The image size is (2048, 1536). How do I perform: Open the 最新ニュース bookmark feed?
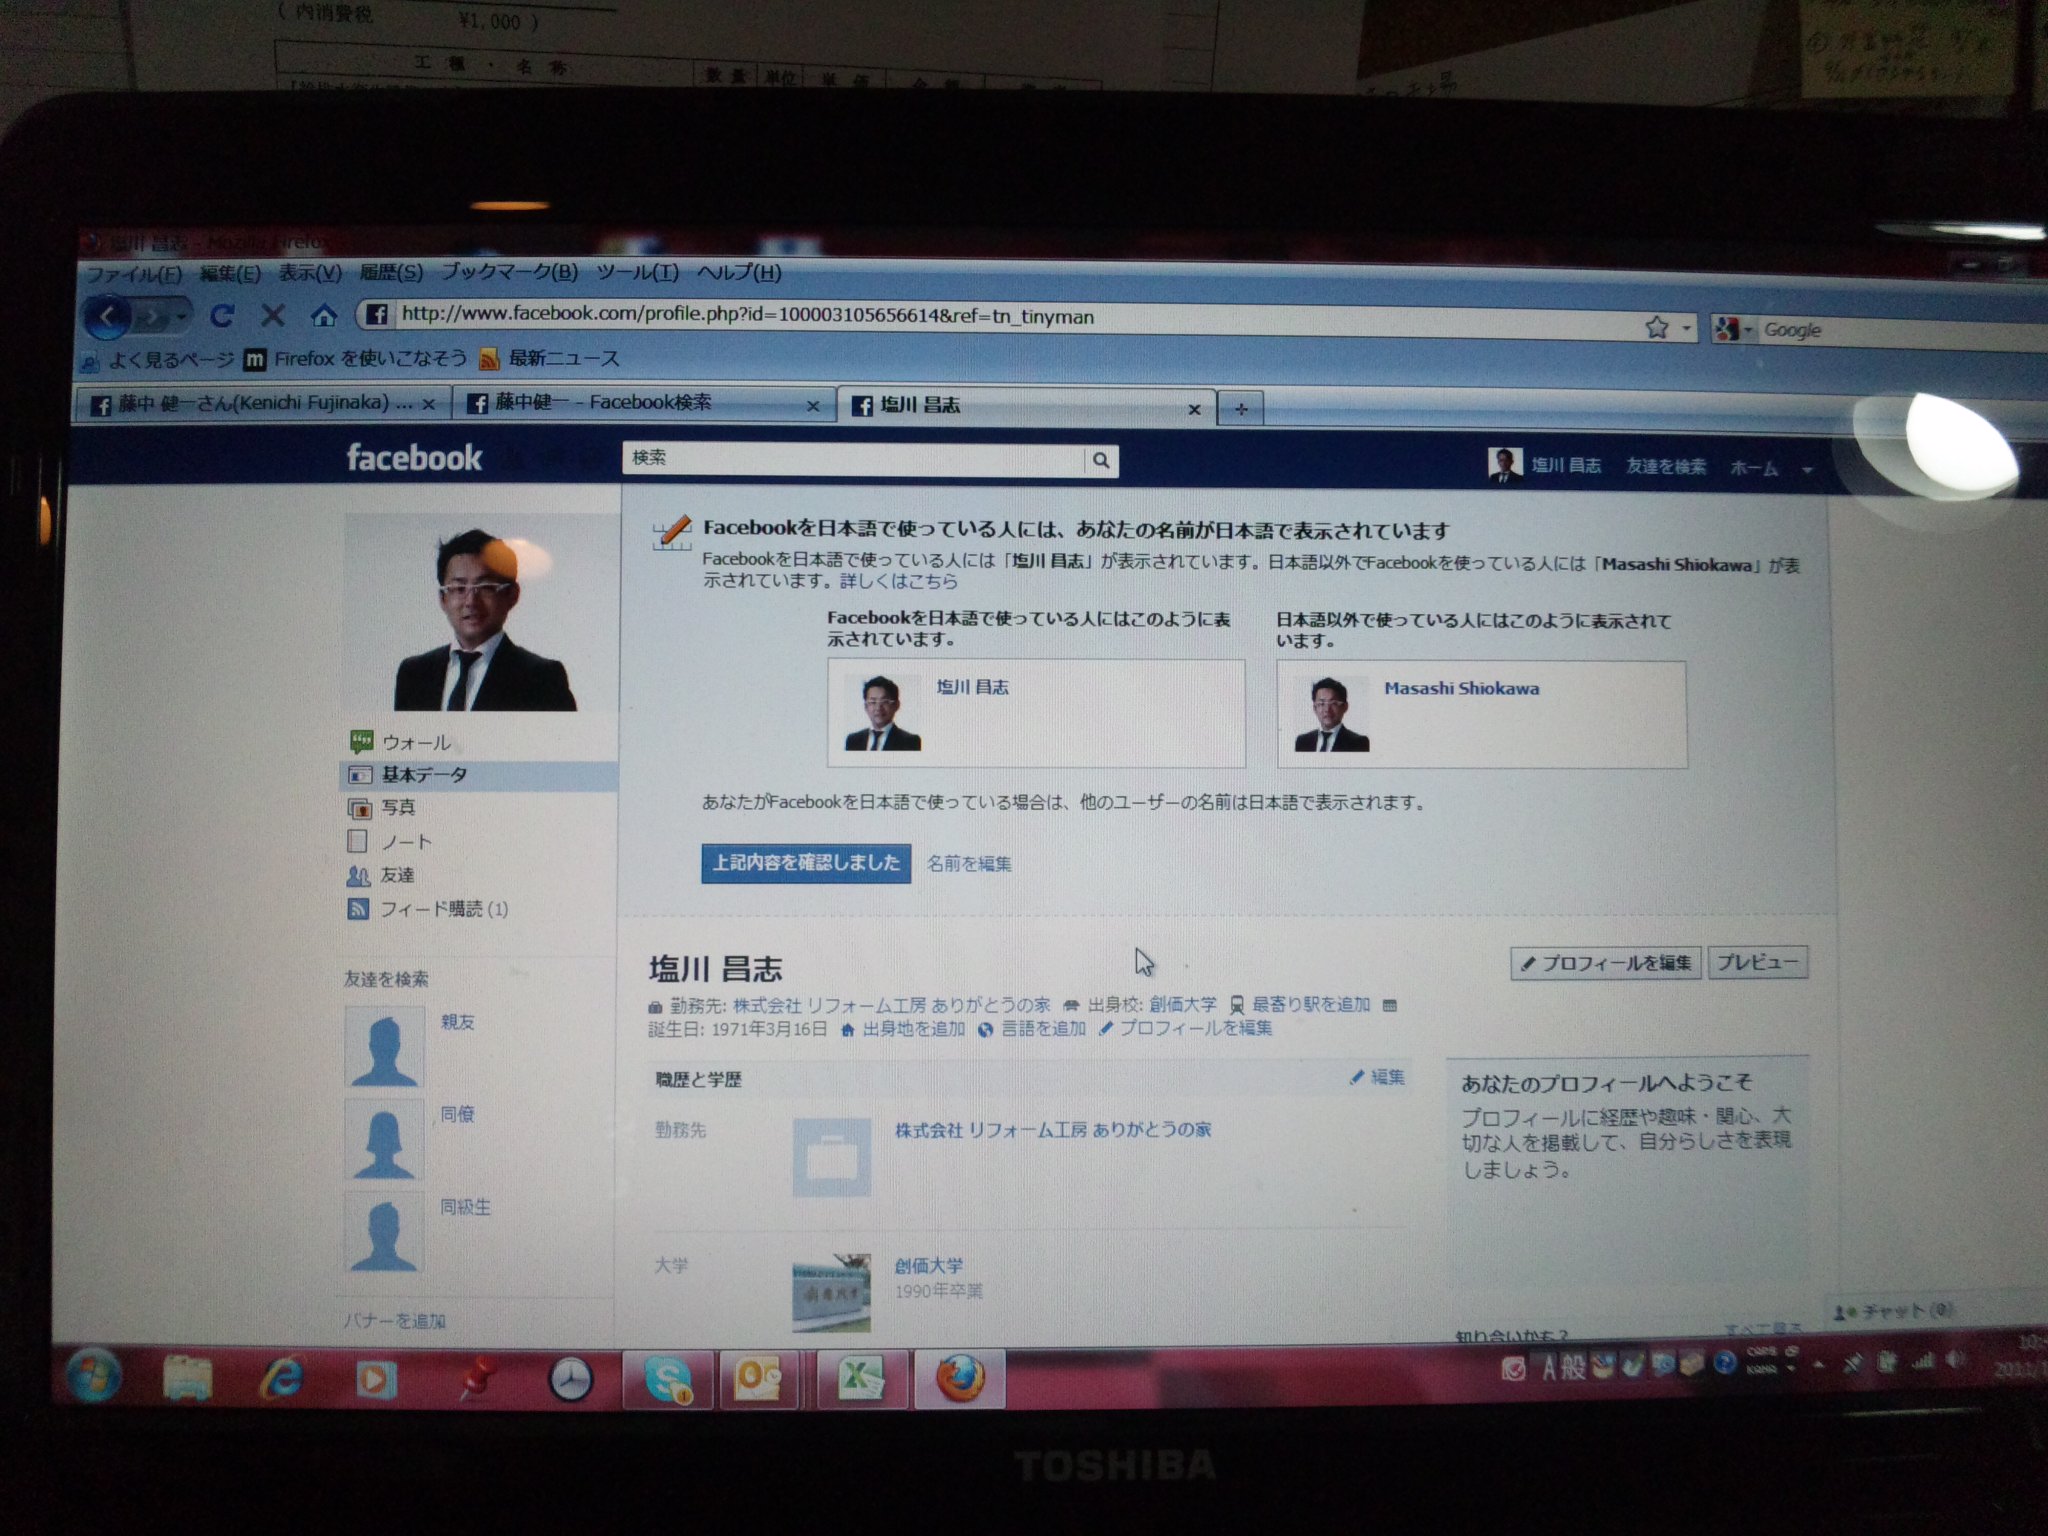tap(550, 358)
